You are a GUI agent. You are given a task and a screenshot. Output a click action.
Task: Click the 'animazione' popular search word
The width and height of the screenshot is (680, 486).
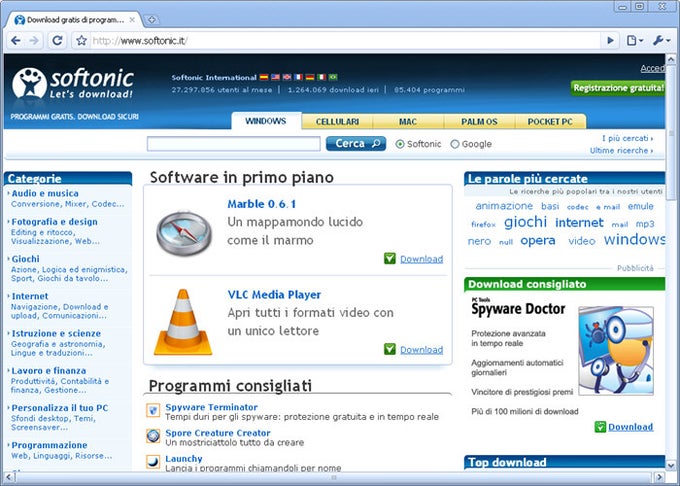504,206
